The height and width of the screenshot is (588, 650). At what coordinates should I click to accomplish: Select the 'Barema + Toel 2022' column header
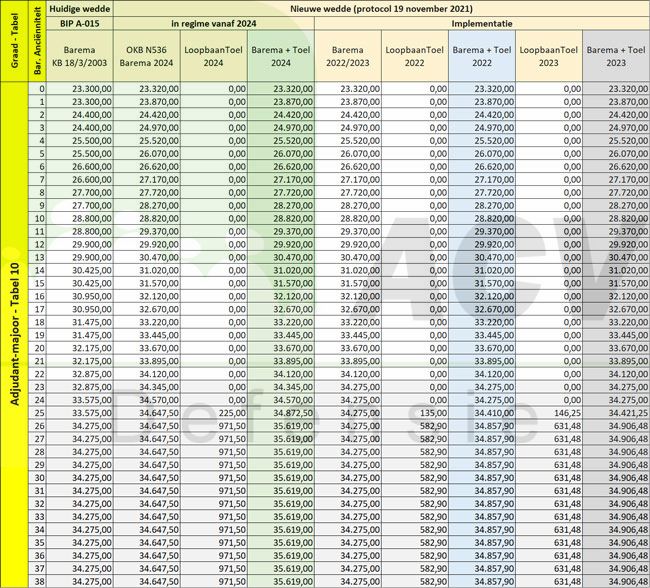point(482,56)
